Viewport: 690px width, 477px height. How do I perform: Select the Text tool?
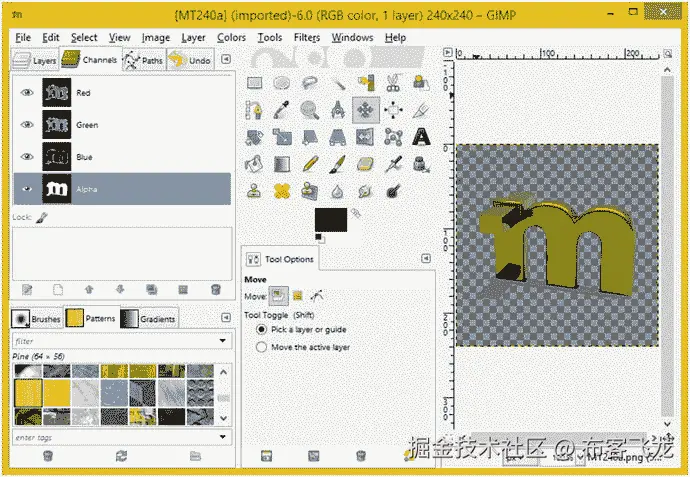(421, 137)
